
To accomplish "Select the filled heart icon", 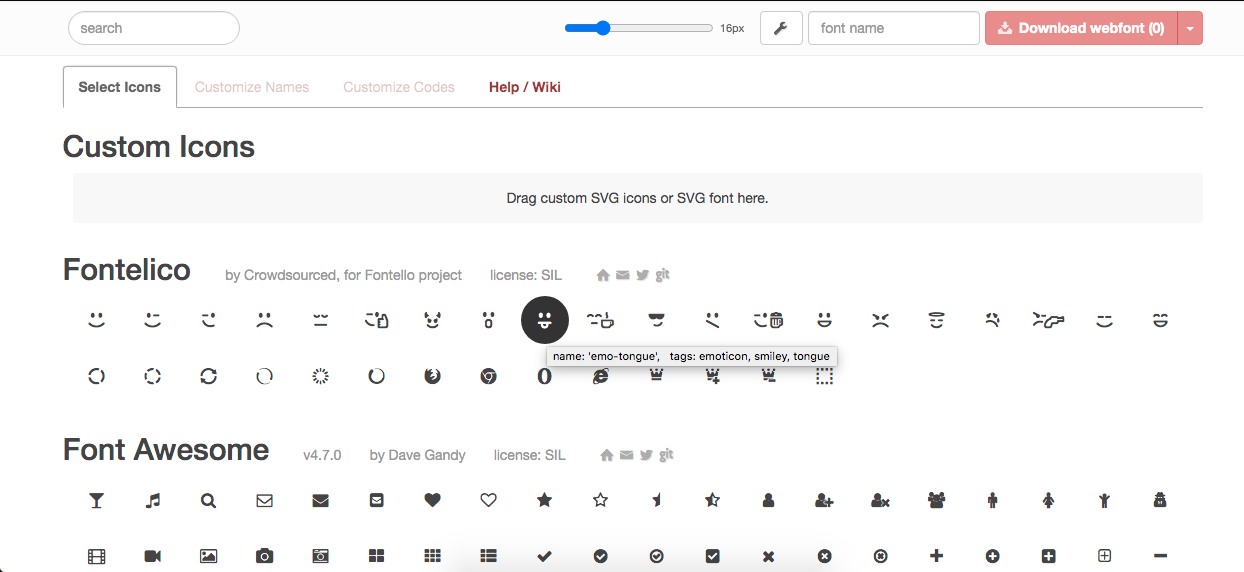I will tap(433, 500).
